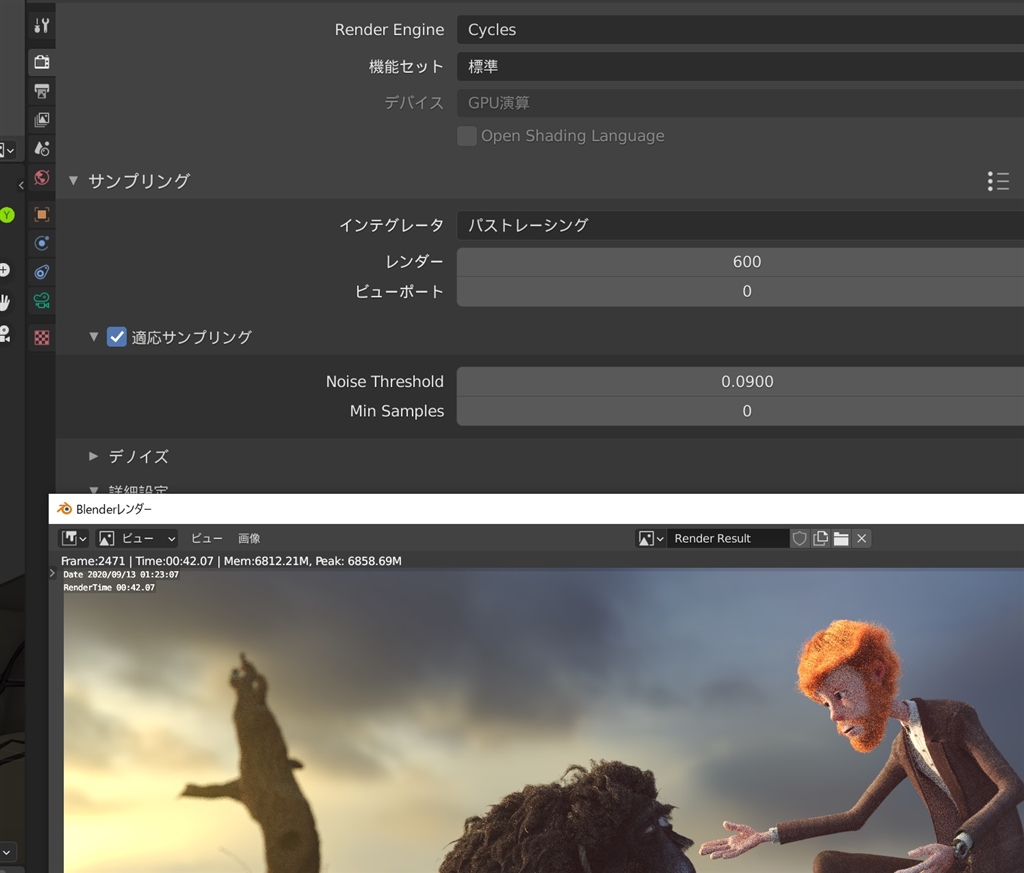Open the sampling presets list icon
This screenshot has height=873, width=1024.
pos(998,181)
